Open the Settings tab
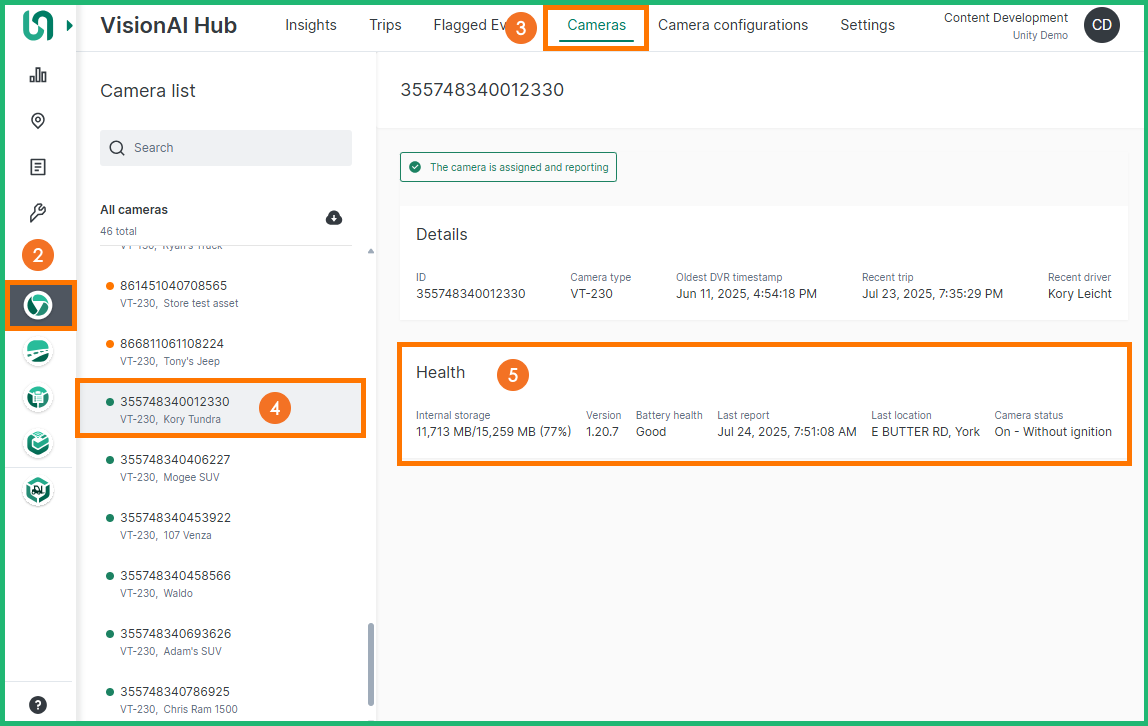Screen dimensions: 1148x726 coord(867,25)
